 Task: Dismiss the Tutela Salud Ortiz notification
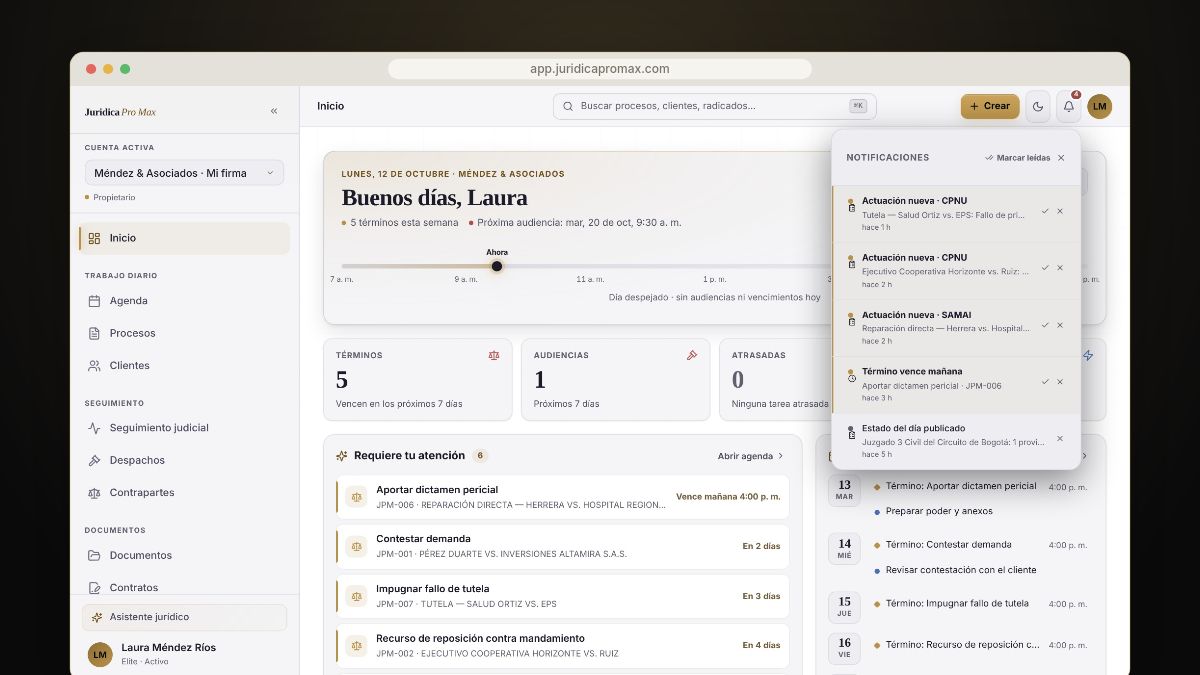pyautogui.click(x=1060, y=211)
